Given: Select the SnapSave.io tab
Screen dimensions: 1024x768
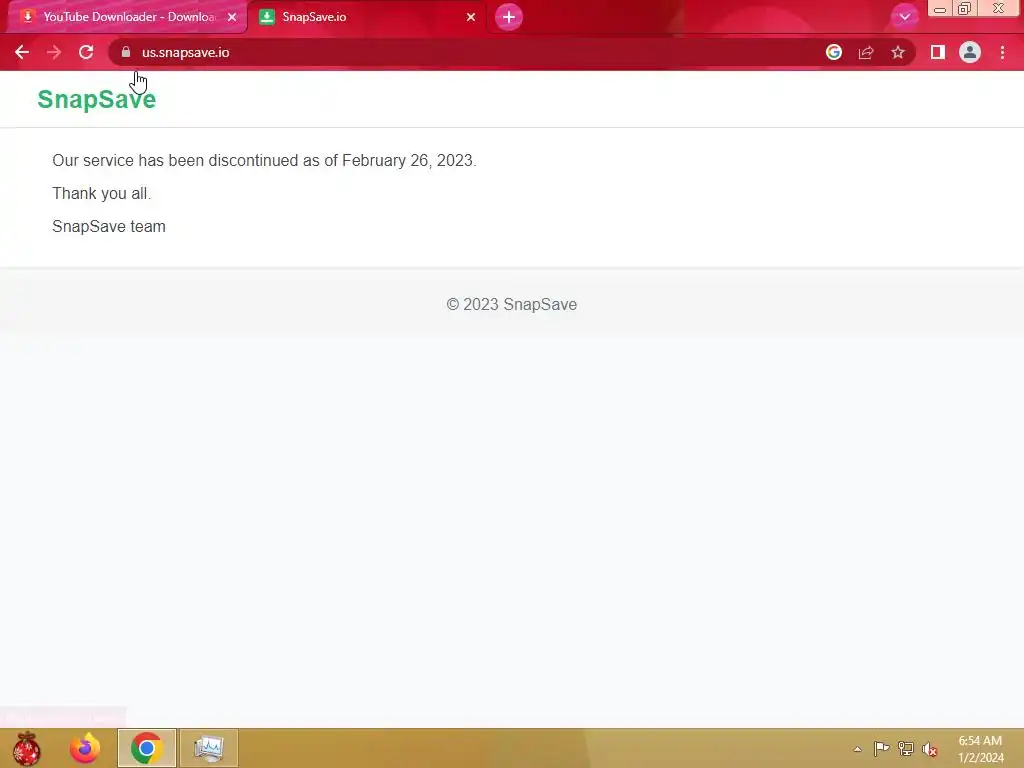Looking at the screenshot, I should click(x=366, y=17).
